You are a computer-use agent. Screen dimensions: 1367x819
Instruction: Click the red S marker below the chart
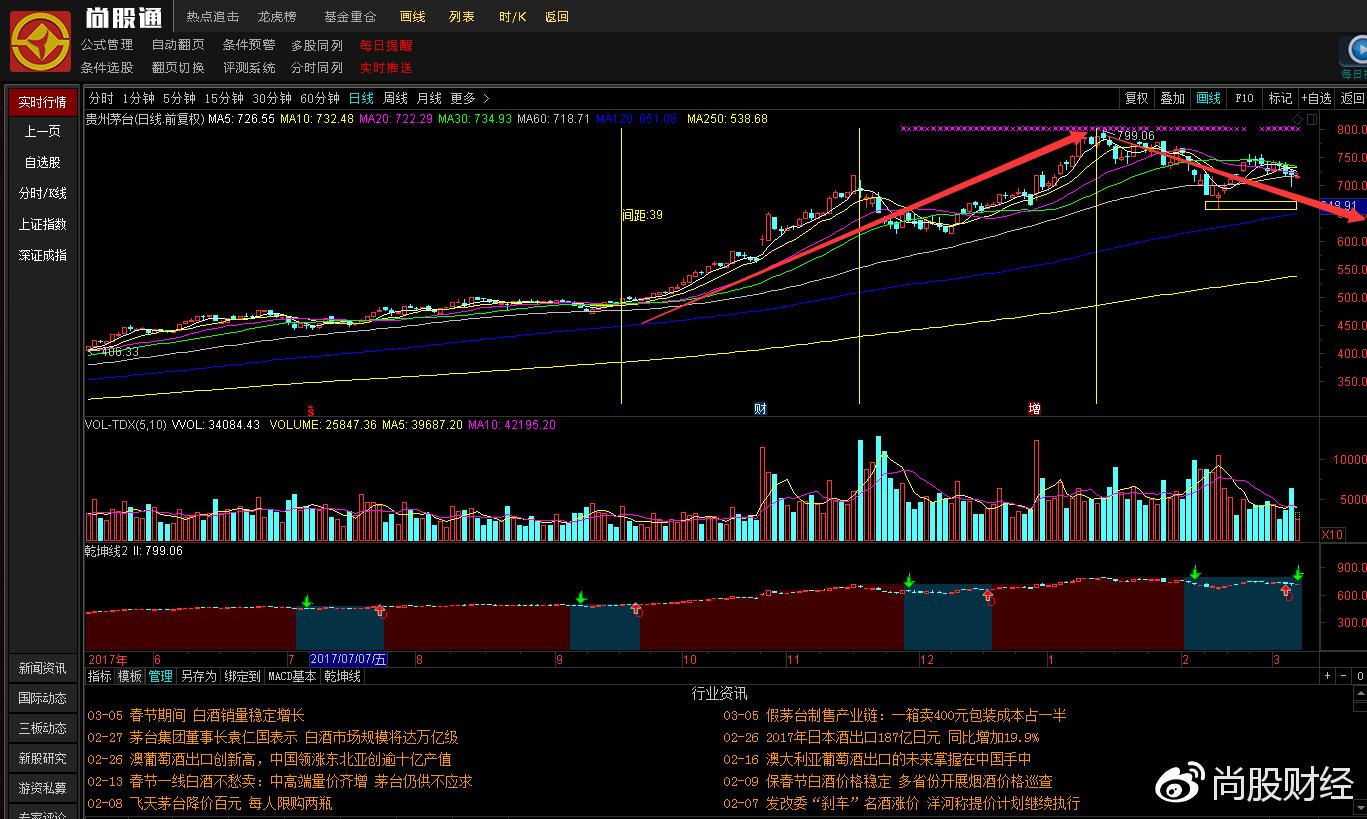click(311, 410)
